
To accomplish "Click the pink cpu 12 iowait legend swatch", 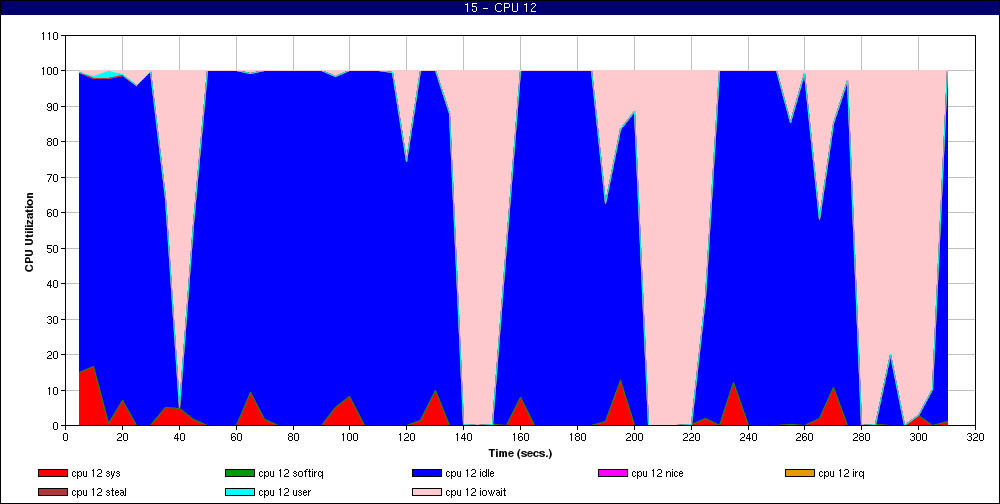I will pyautogui.click(x=426, y=493).
